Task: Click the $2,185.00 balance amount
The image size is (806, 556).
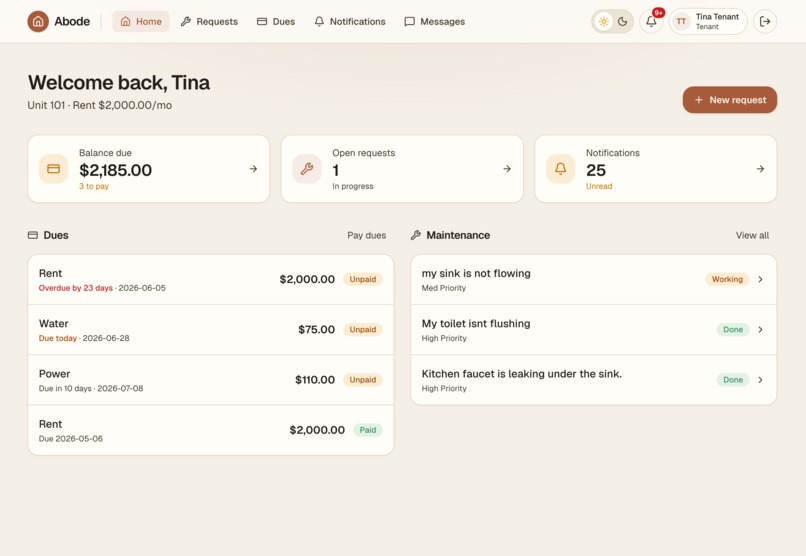Action: 115,170
